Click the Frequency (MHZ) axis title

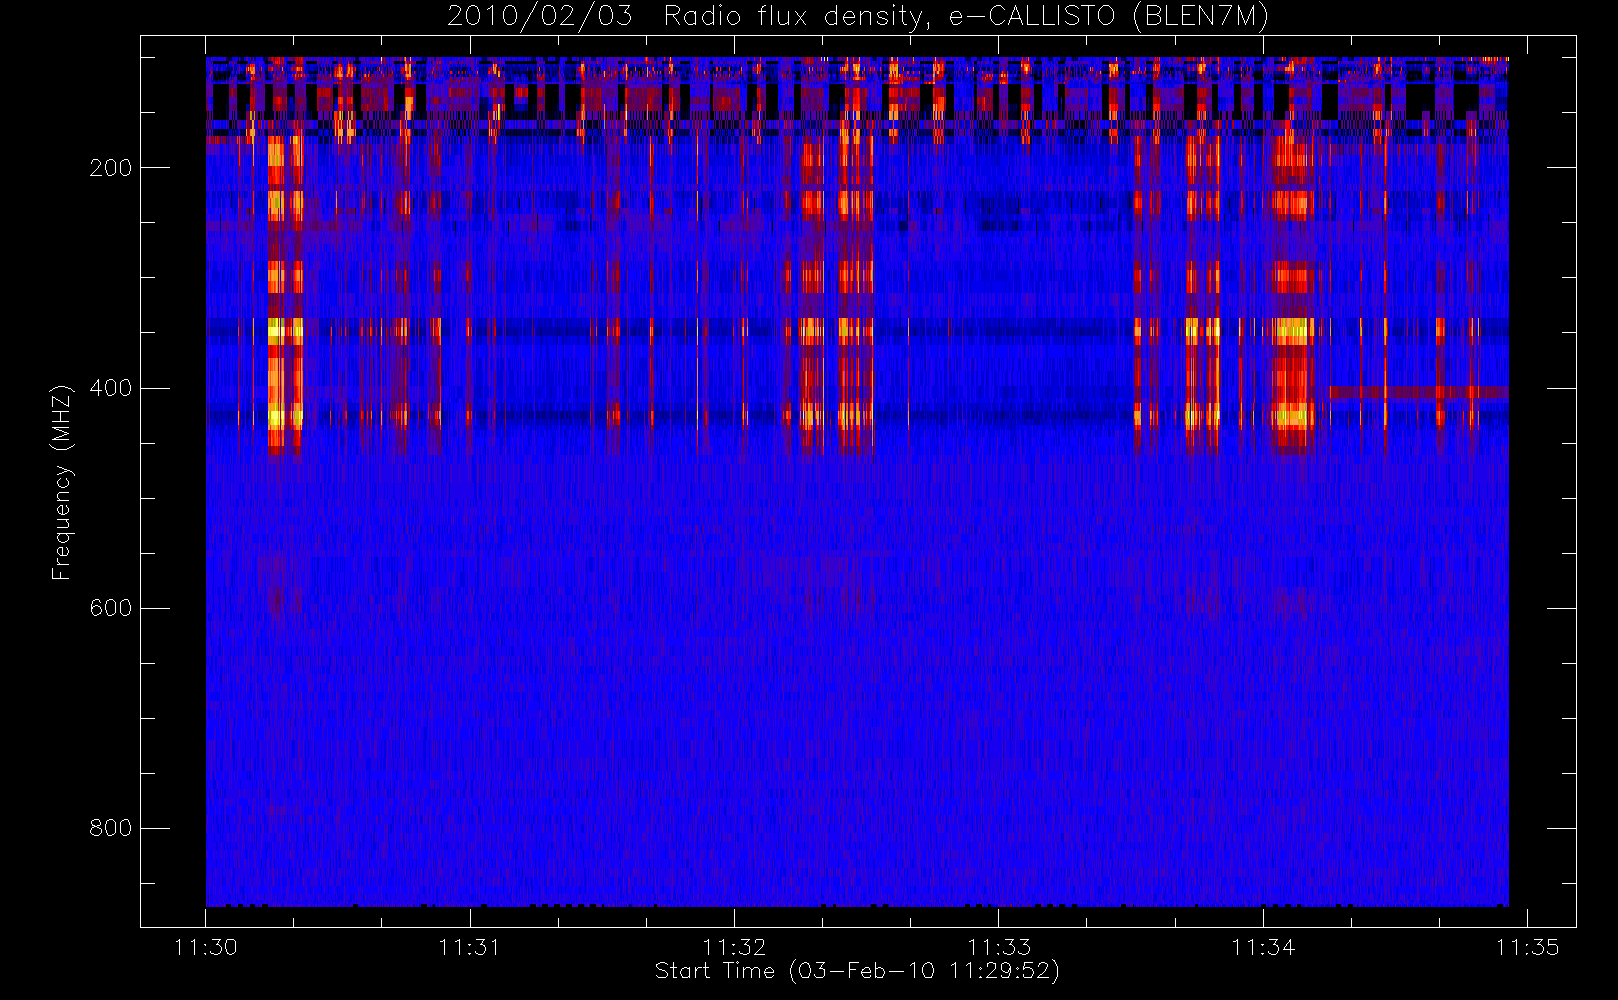pyautogui.click(x=62, y=482)
